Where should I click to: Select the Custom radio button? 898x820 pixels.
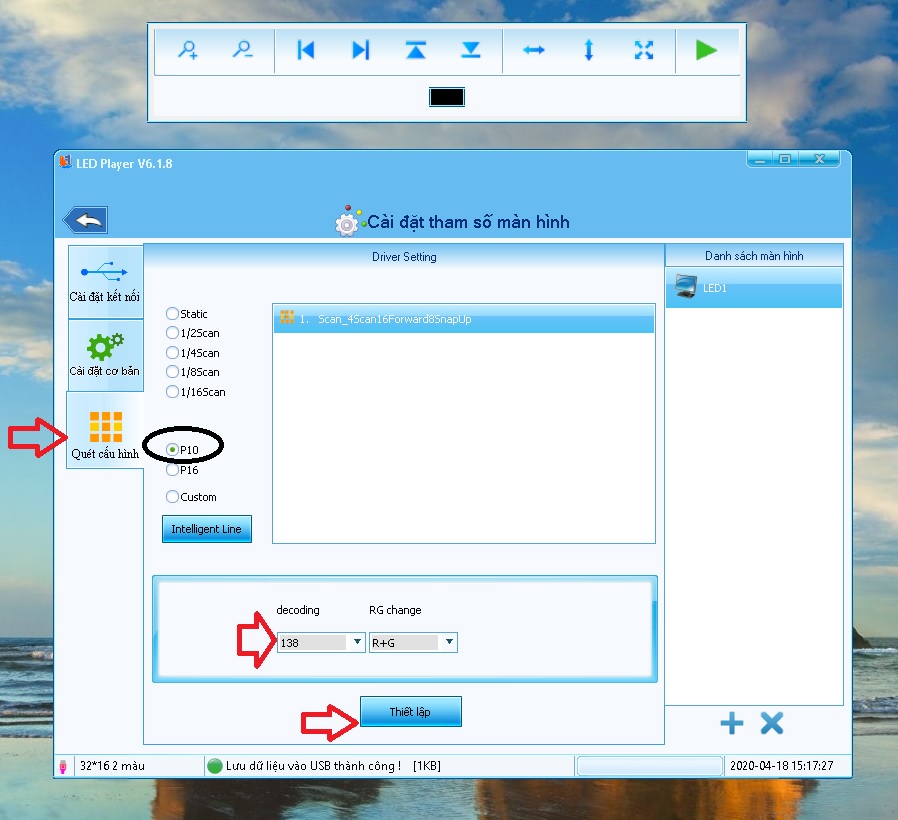tap(172, 496)
